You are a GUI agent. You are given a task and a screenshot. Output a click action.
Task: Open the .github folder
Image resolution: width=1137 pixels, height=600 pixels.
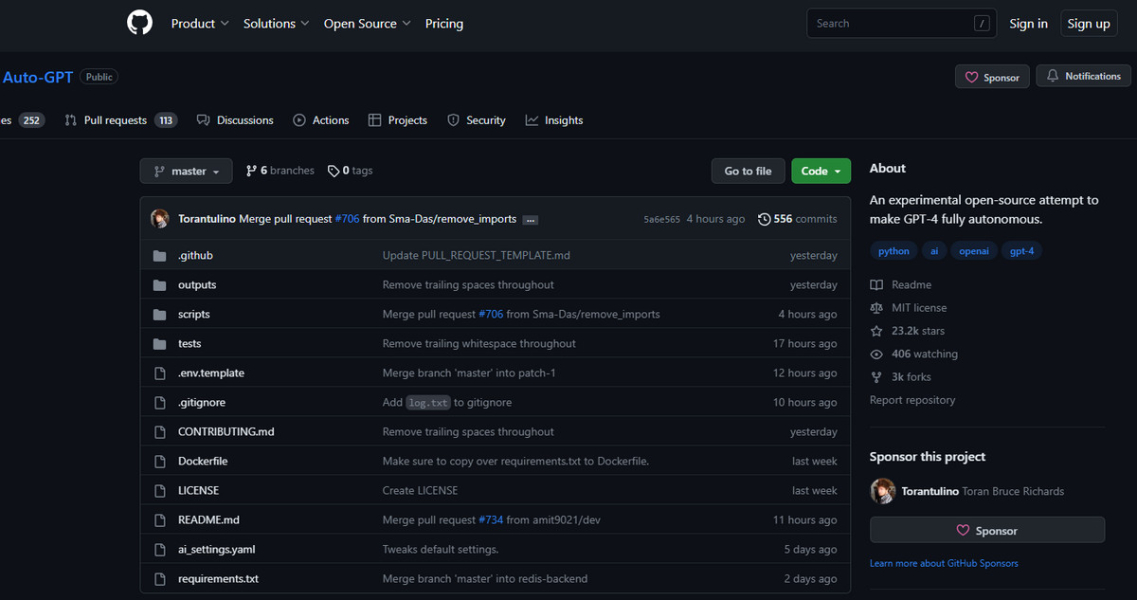pos(195,255)
